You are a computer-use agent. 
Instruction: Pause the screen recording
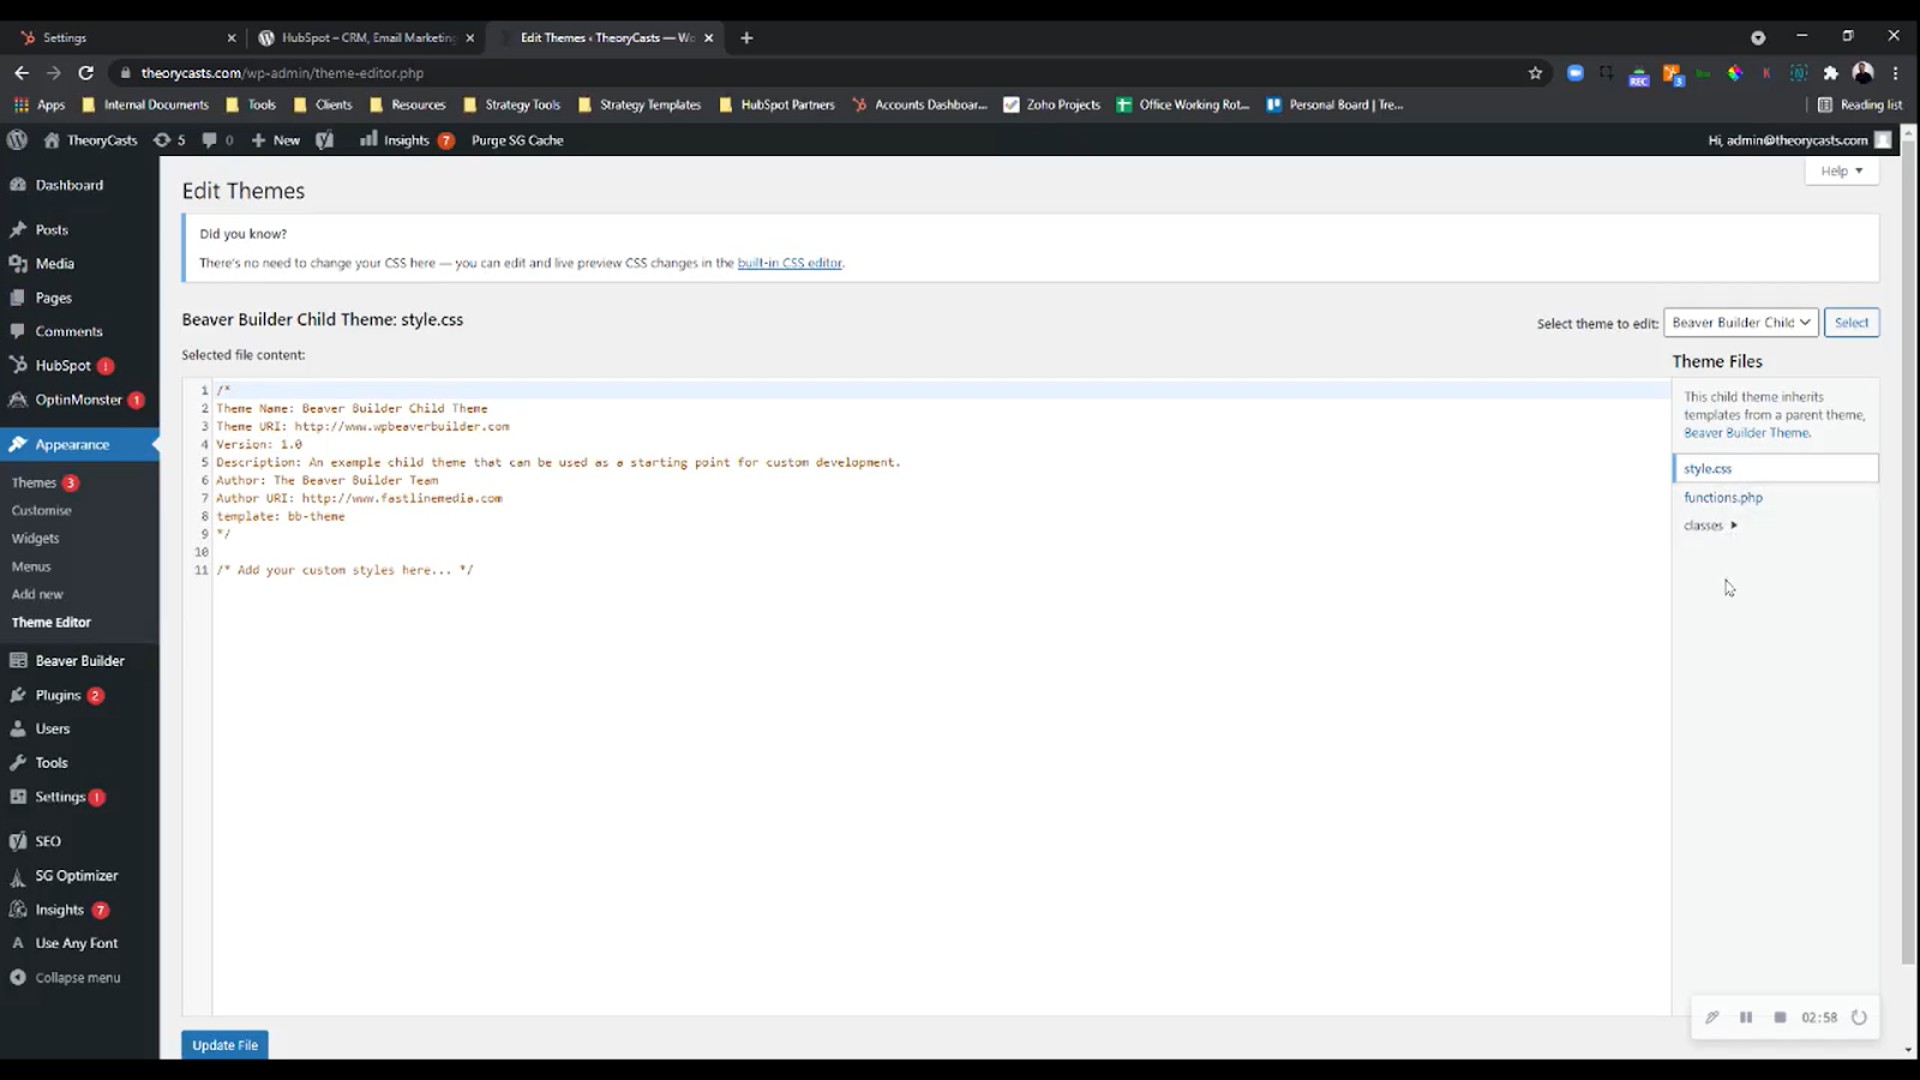click(1745, 1017)
